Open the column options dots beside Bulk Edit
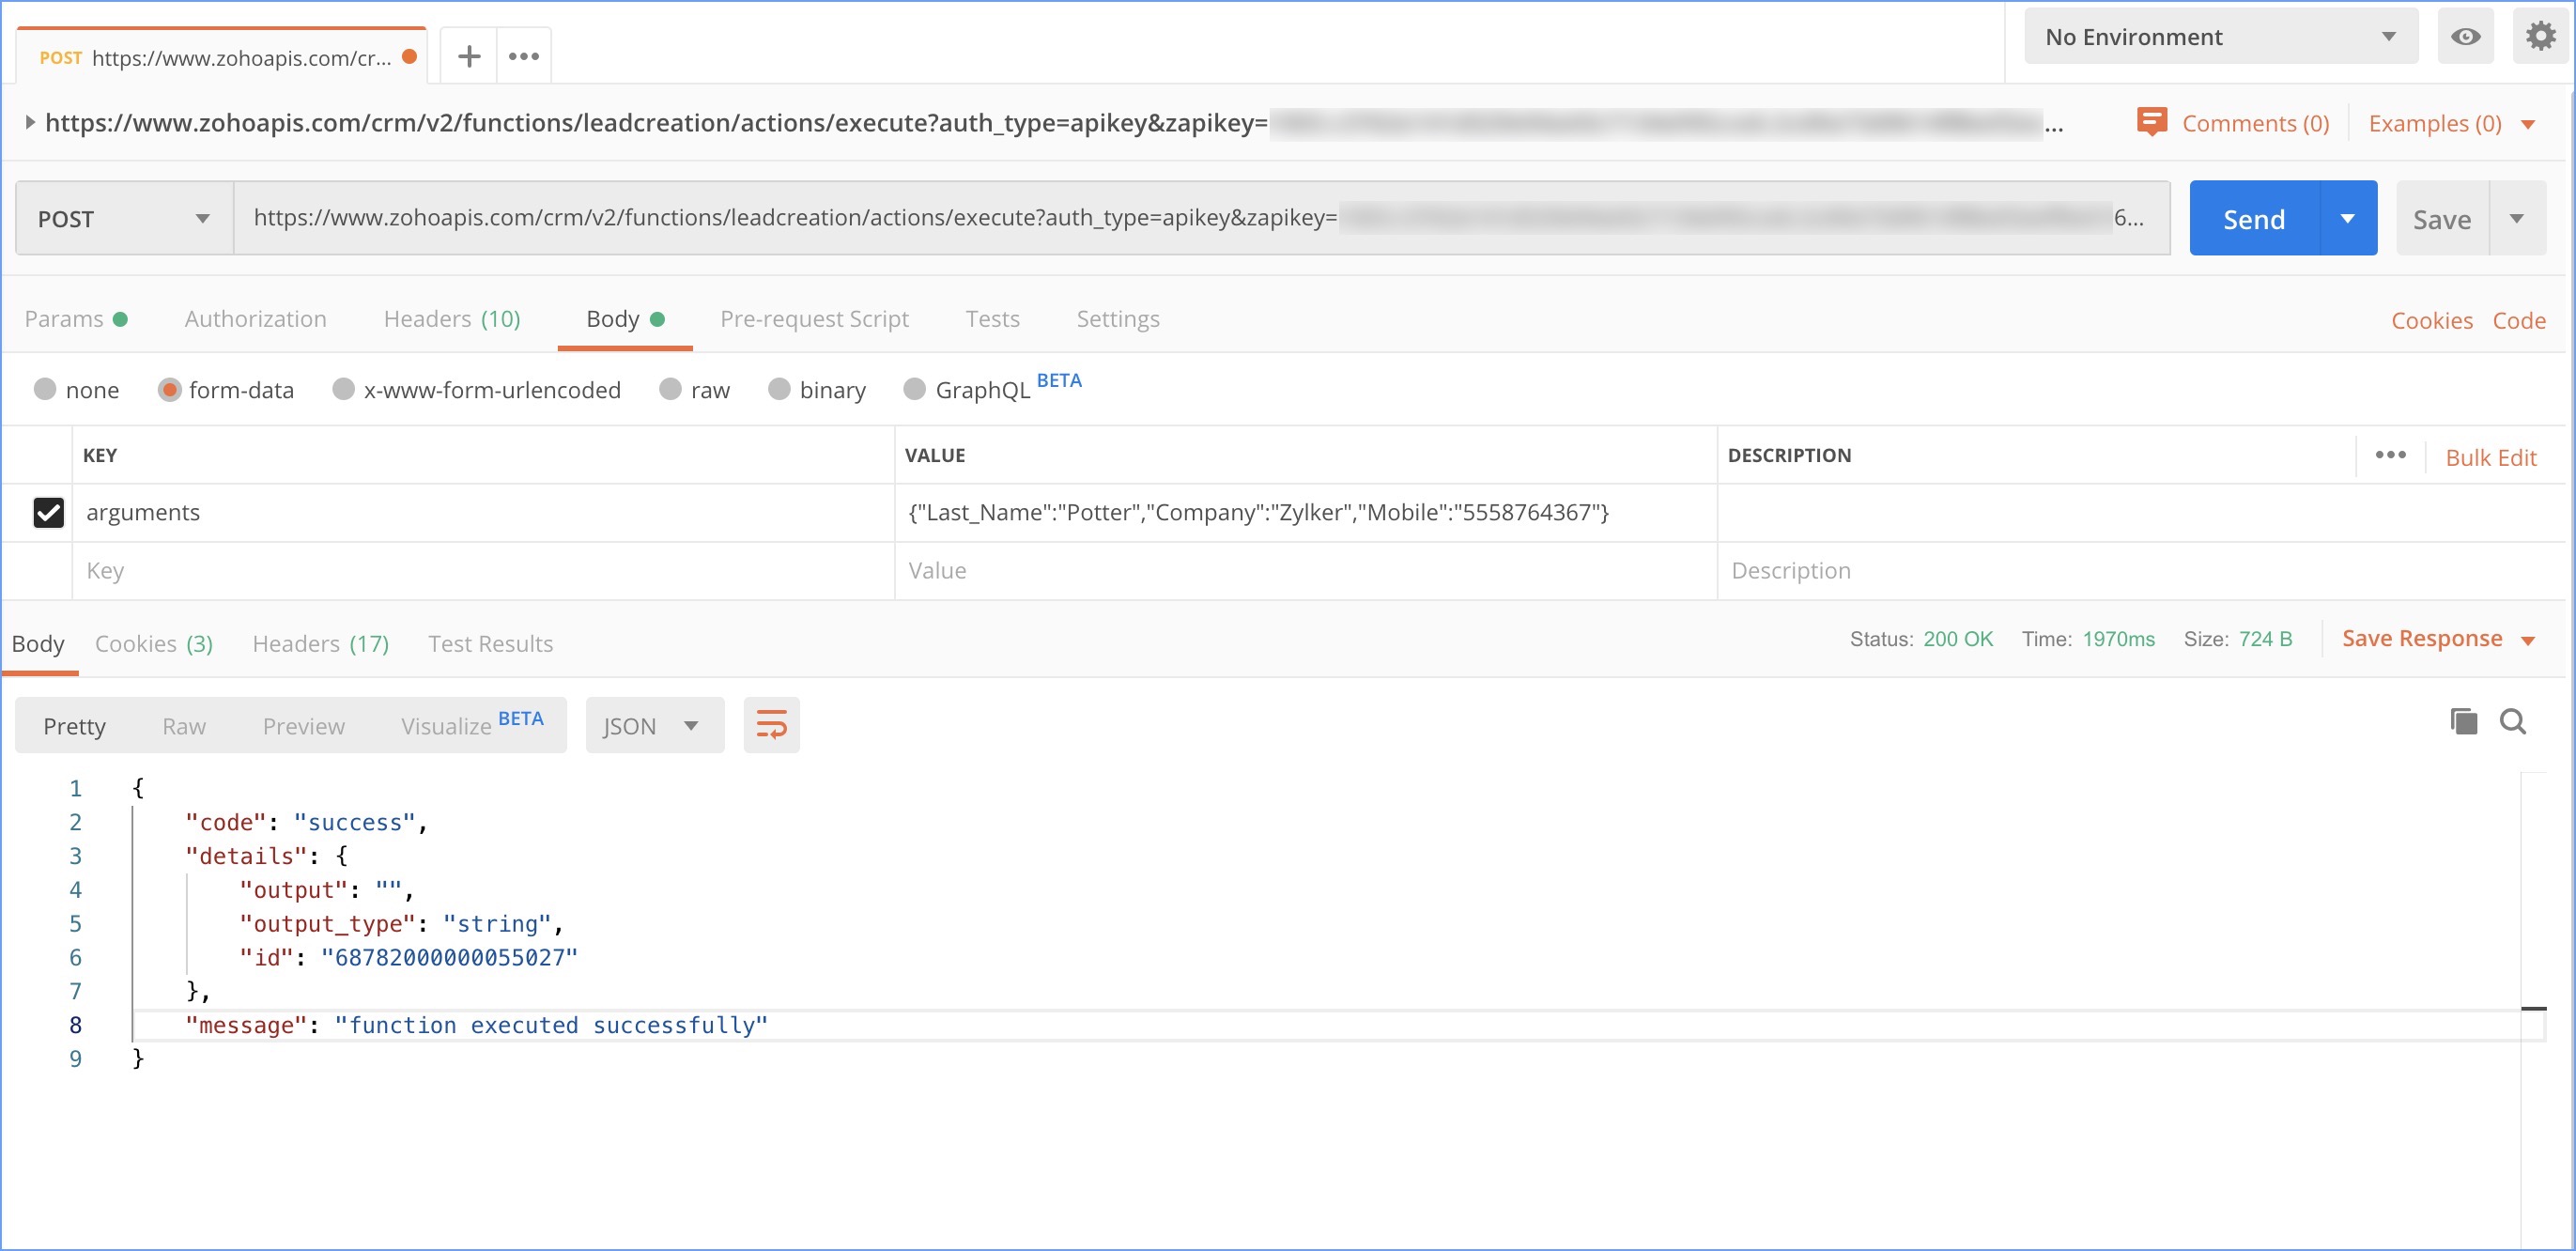This screenshot has height=1251, width=2576. click(x=2390, y=455)
